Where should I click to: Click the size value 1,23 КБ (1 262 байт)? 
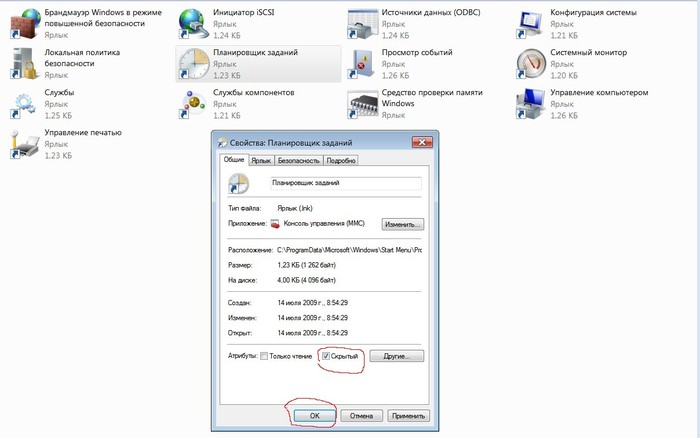306,265
